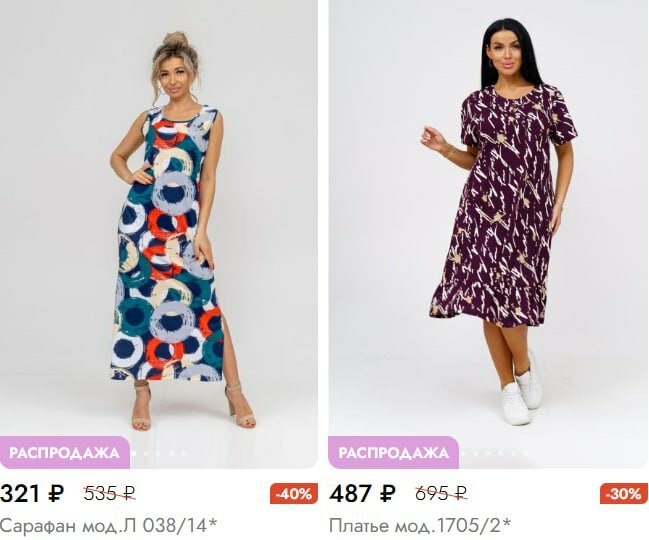
Task: Show the second purple dress photo via carousel dot
Action: (x=475, y=454)
